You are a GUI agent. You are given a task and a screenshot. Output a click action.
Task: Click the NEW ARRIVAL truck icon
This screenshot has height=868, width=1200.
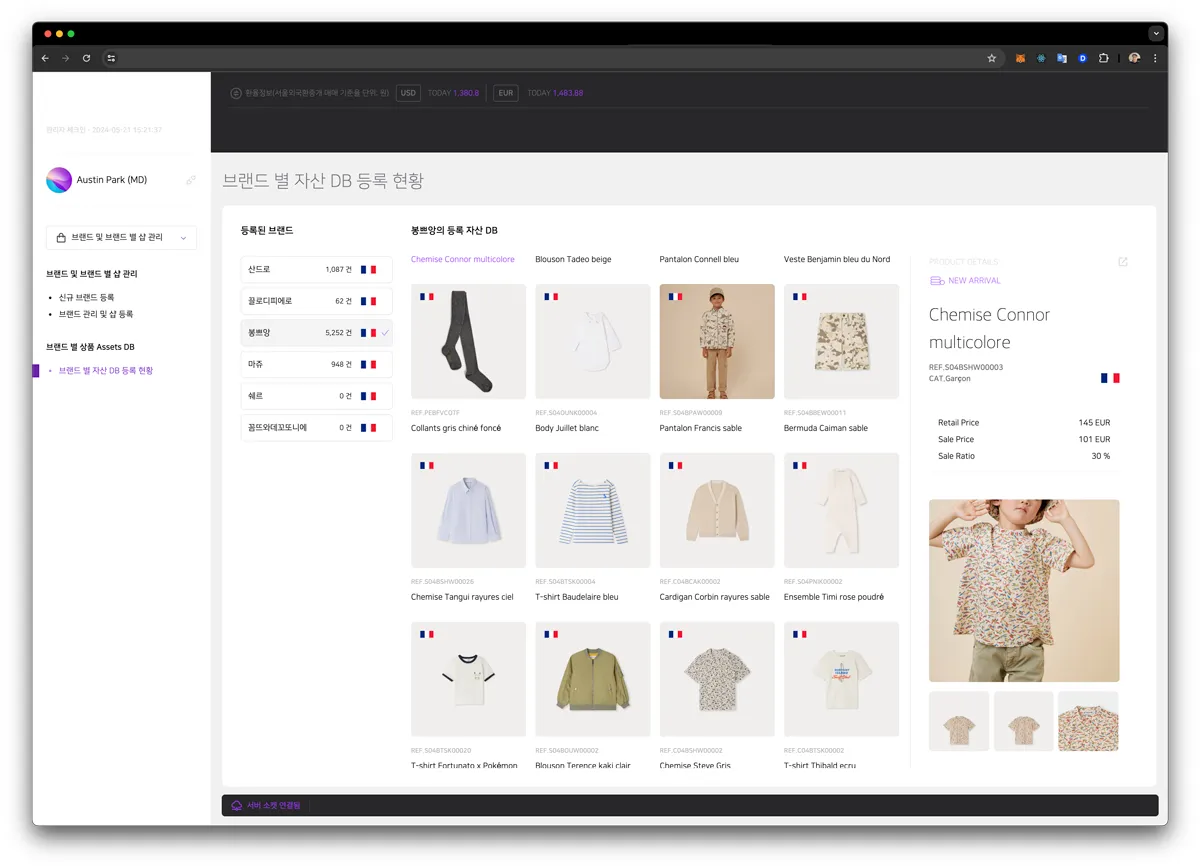(937, 281)
